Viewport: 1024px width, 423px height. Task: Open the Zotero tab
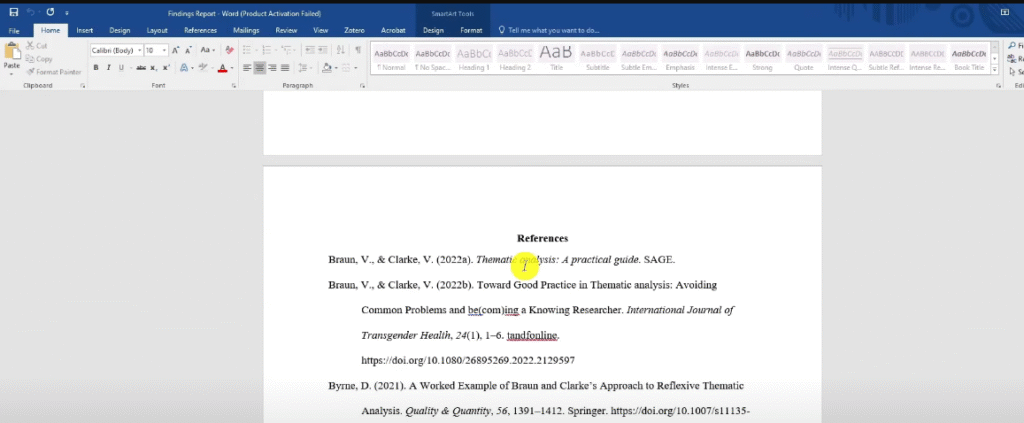354,30
